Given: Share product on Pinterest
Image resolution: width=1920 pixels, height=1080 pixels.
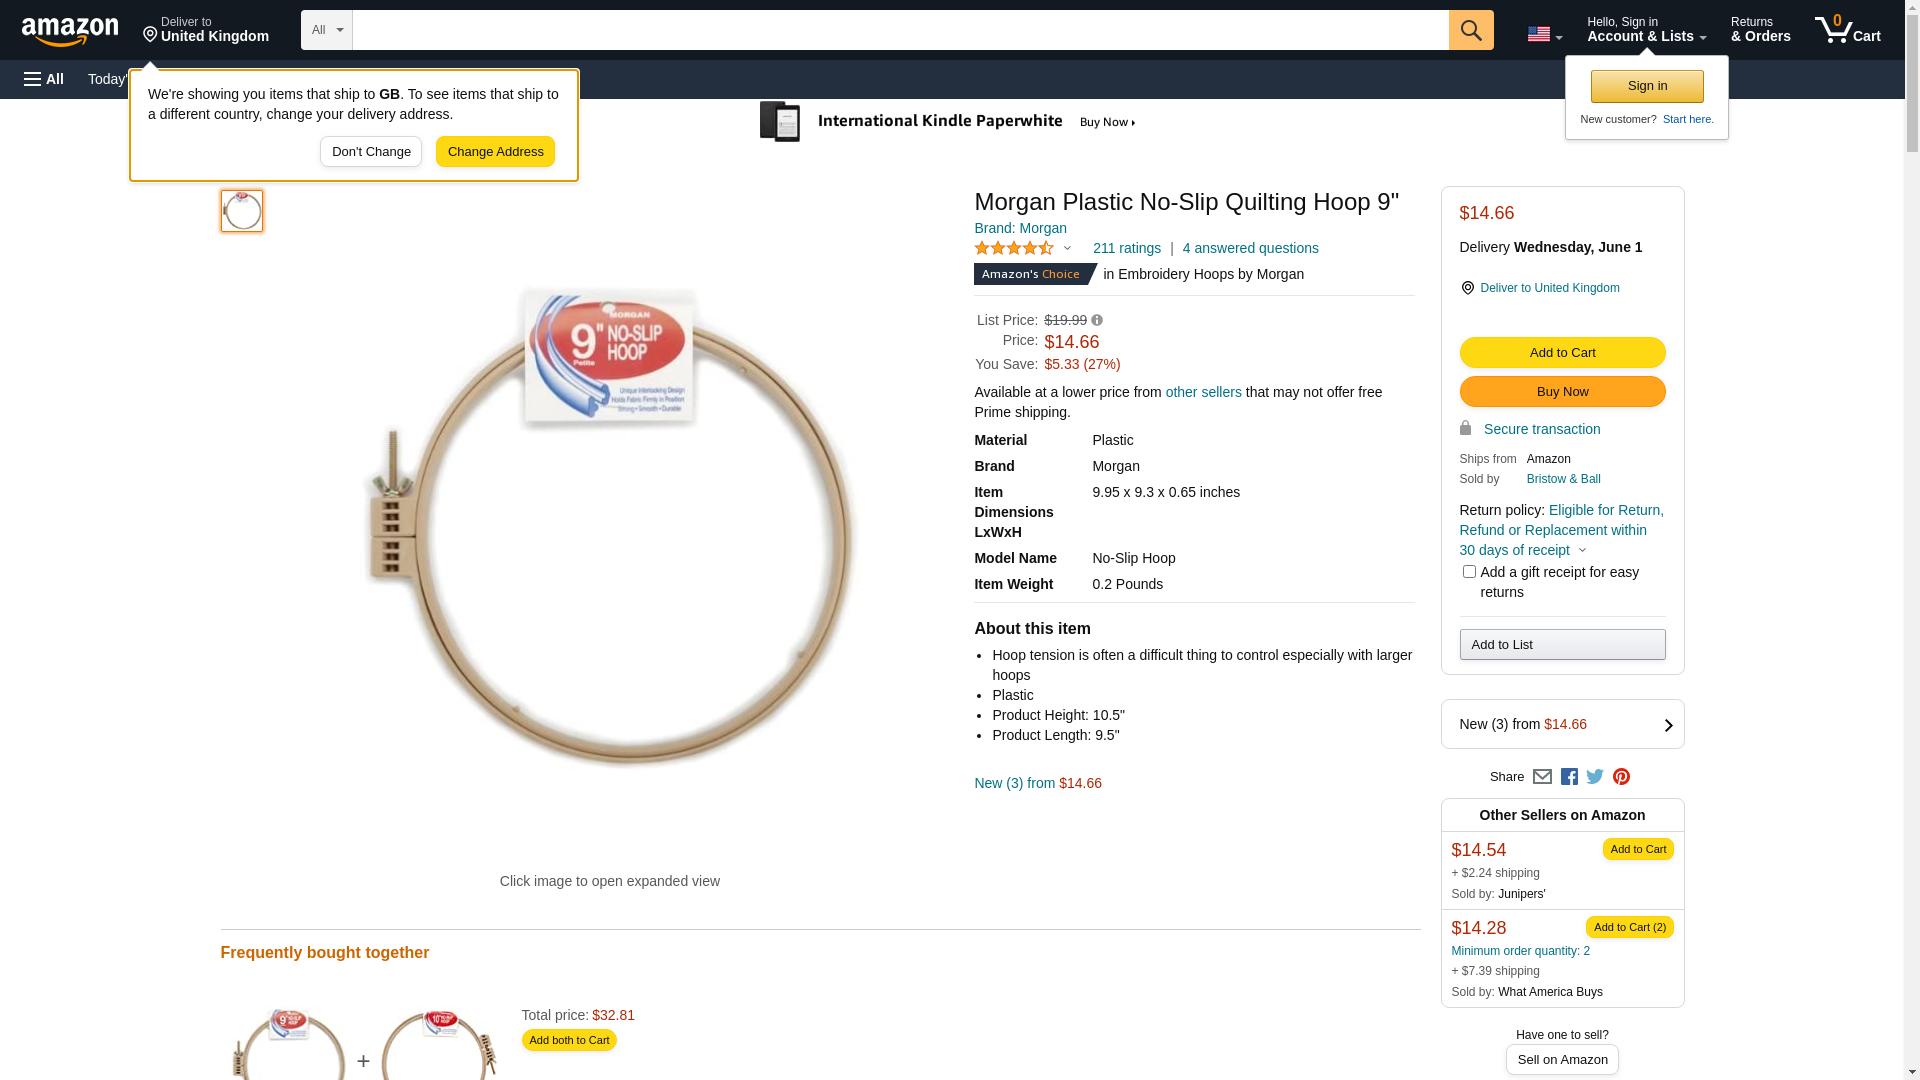Looking at the screenshot, I should tap(1621, 777).
